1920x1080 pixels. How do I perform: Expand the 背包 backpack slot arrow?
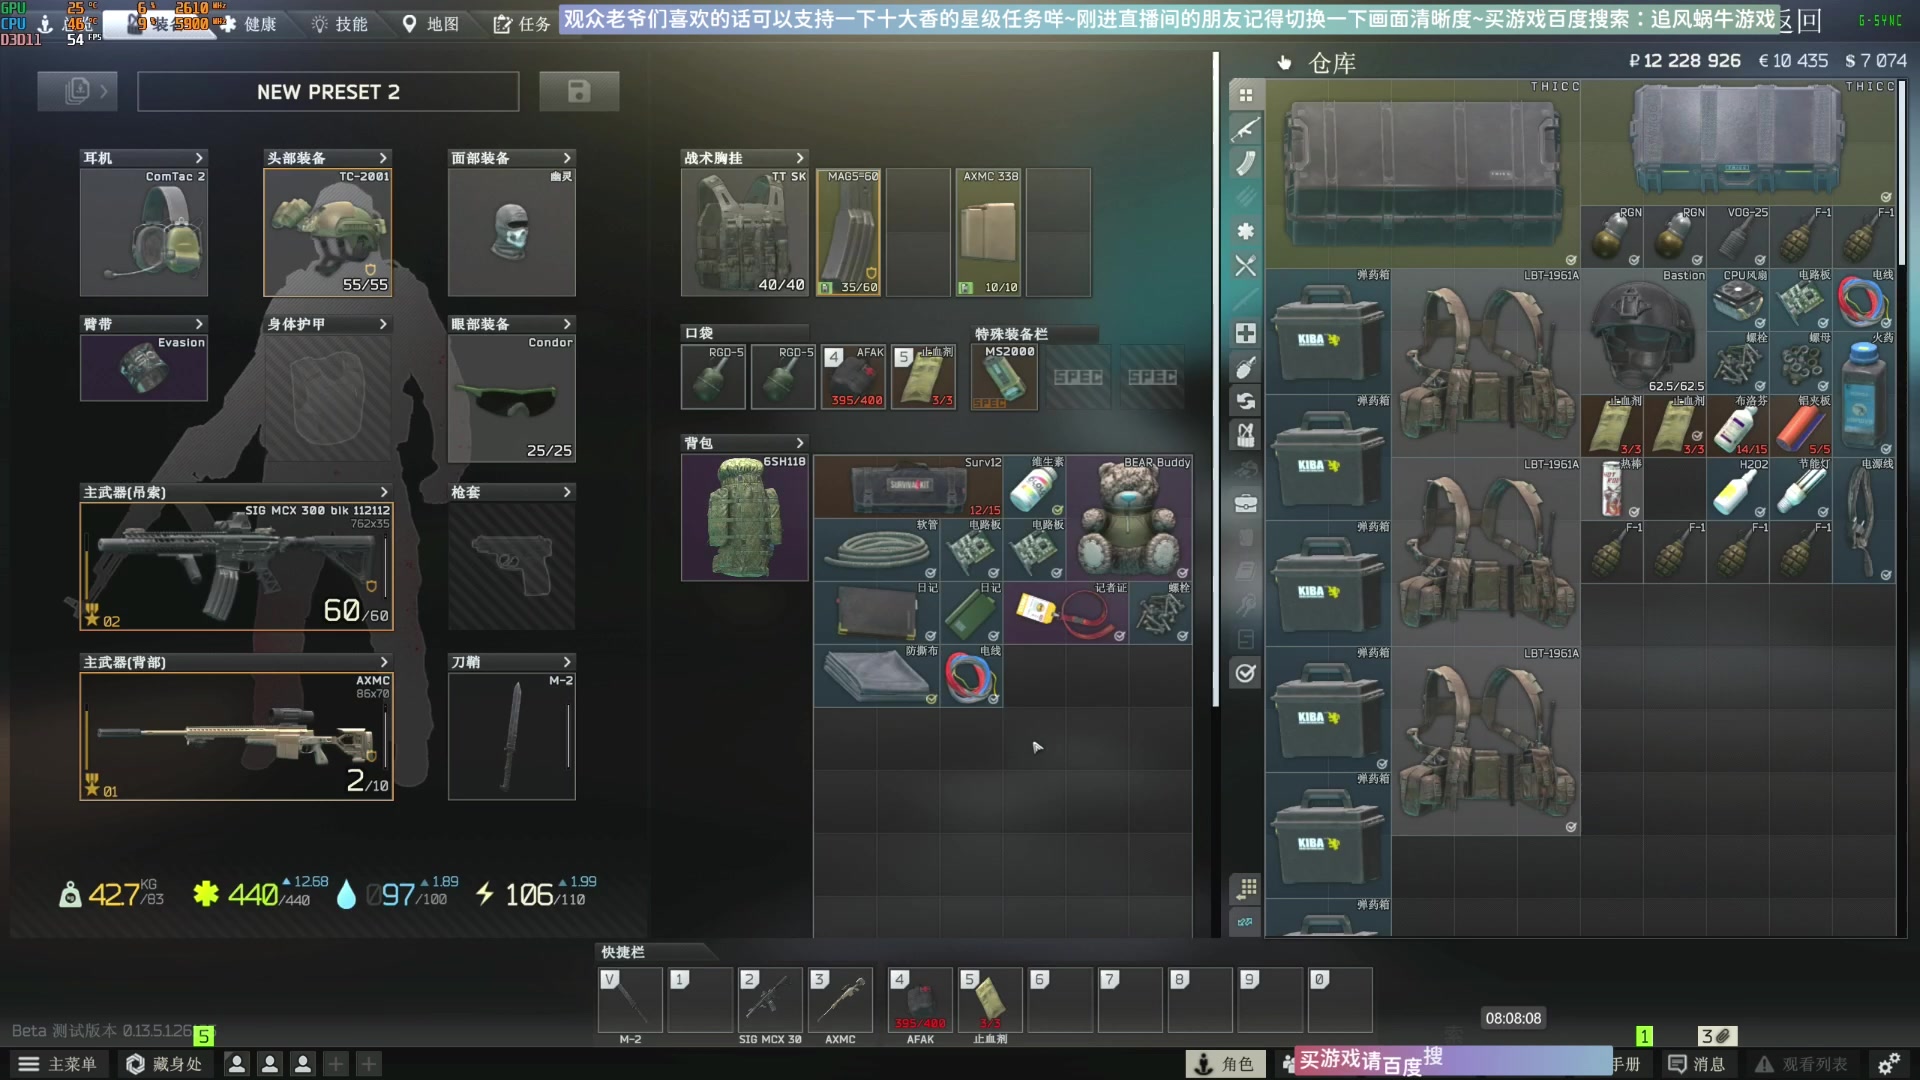[799, 443]
